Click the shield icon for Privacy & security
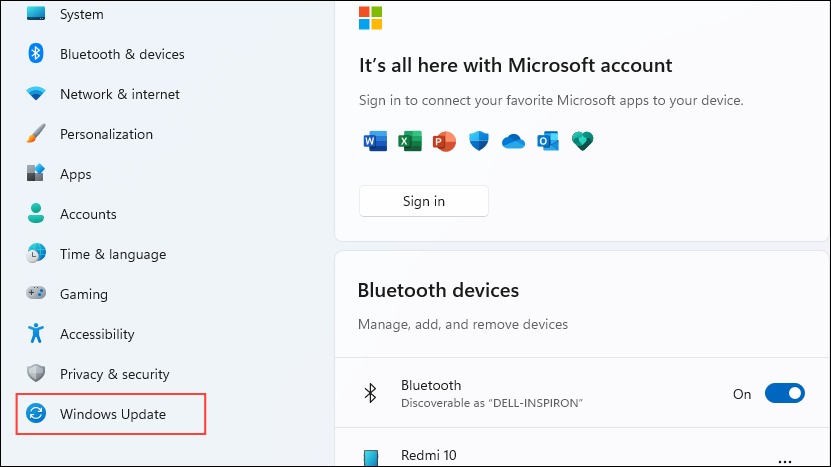 36,373
